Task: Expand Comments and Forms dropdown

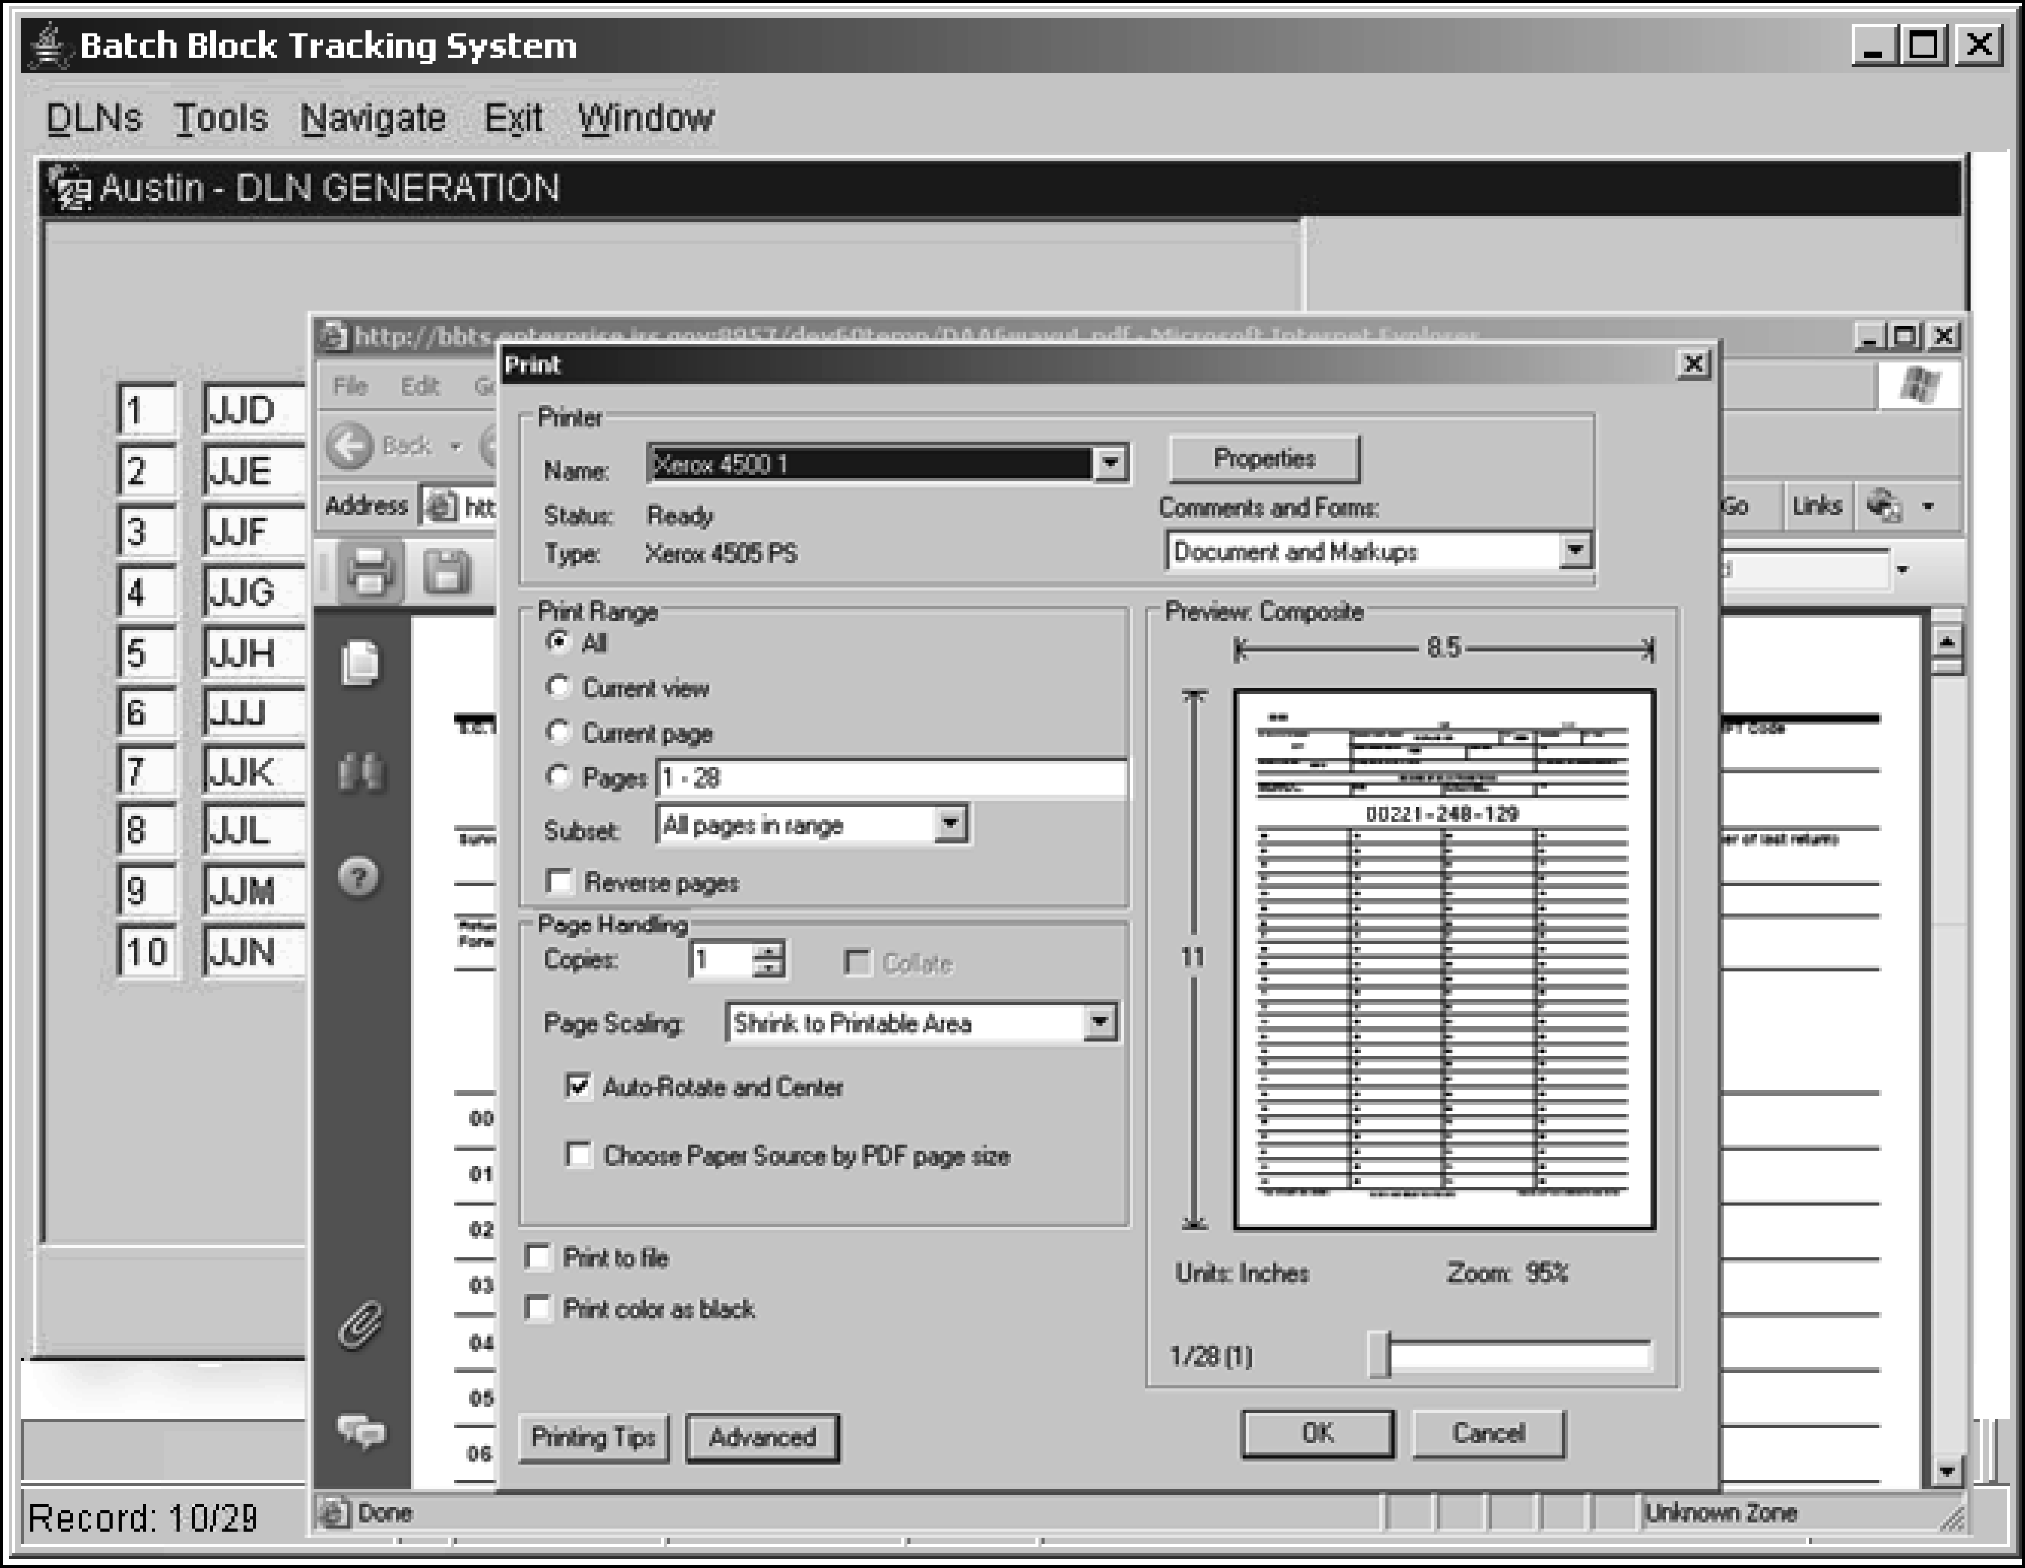Action: [x=1575, y=551]
